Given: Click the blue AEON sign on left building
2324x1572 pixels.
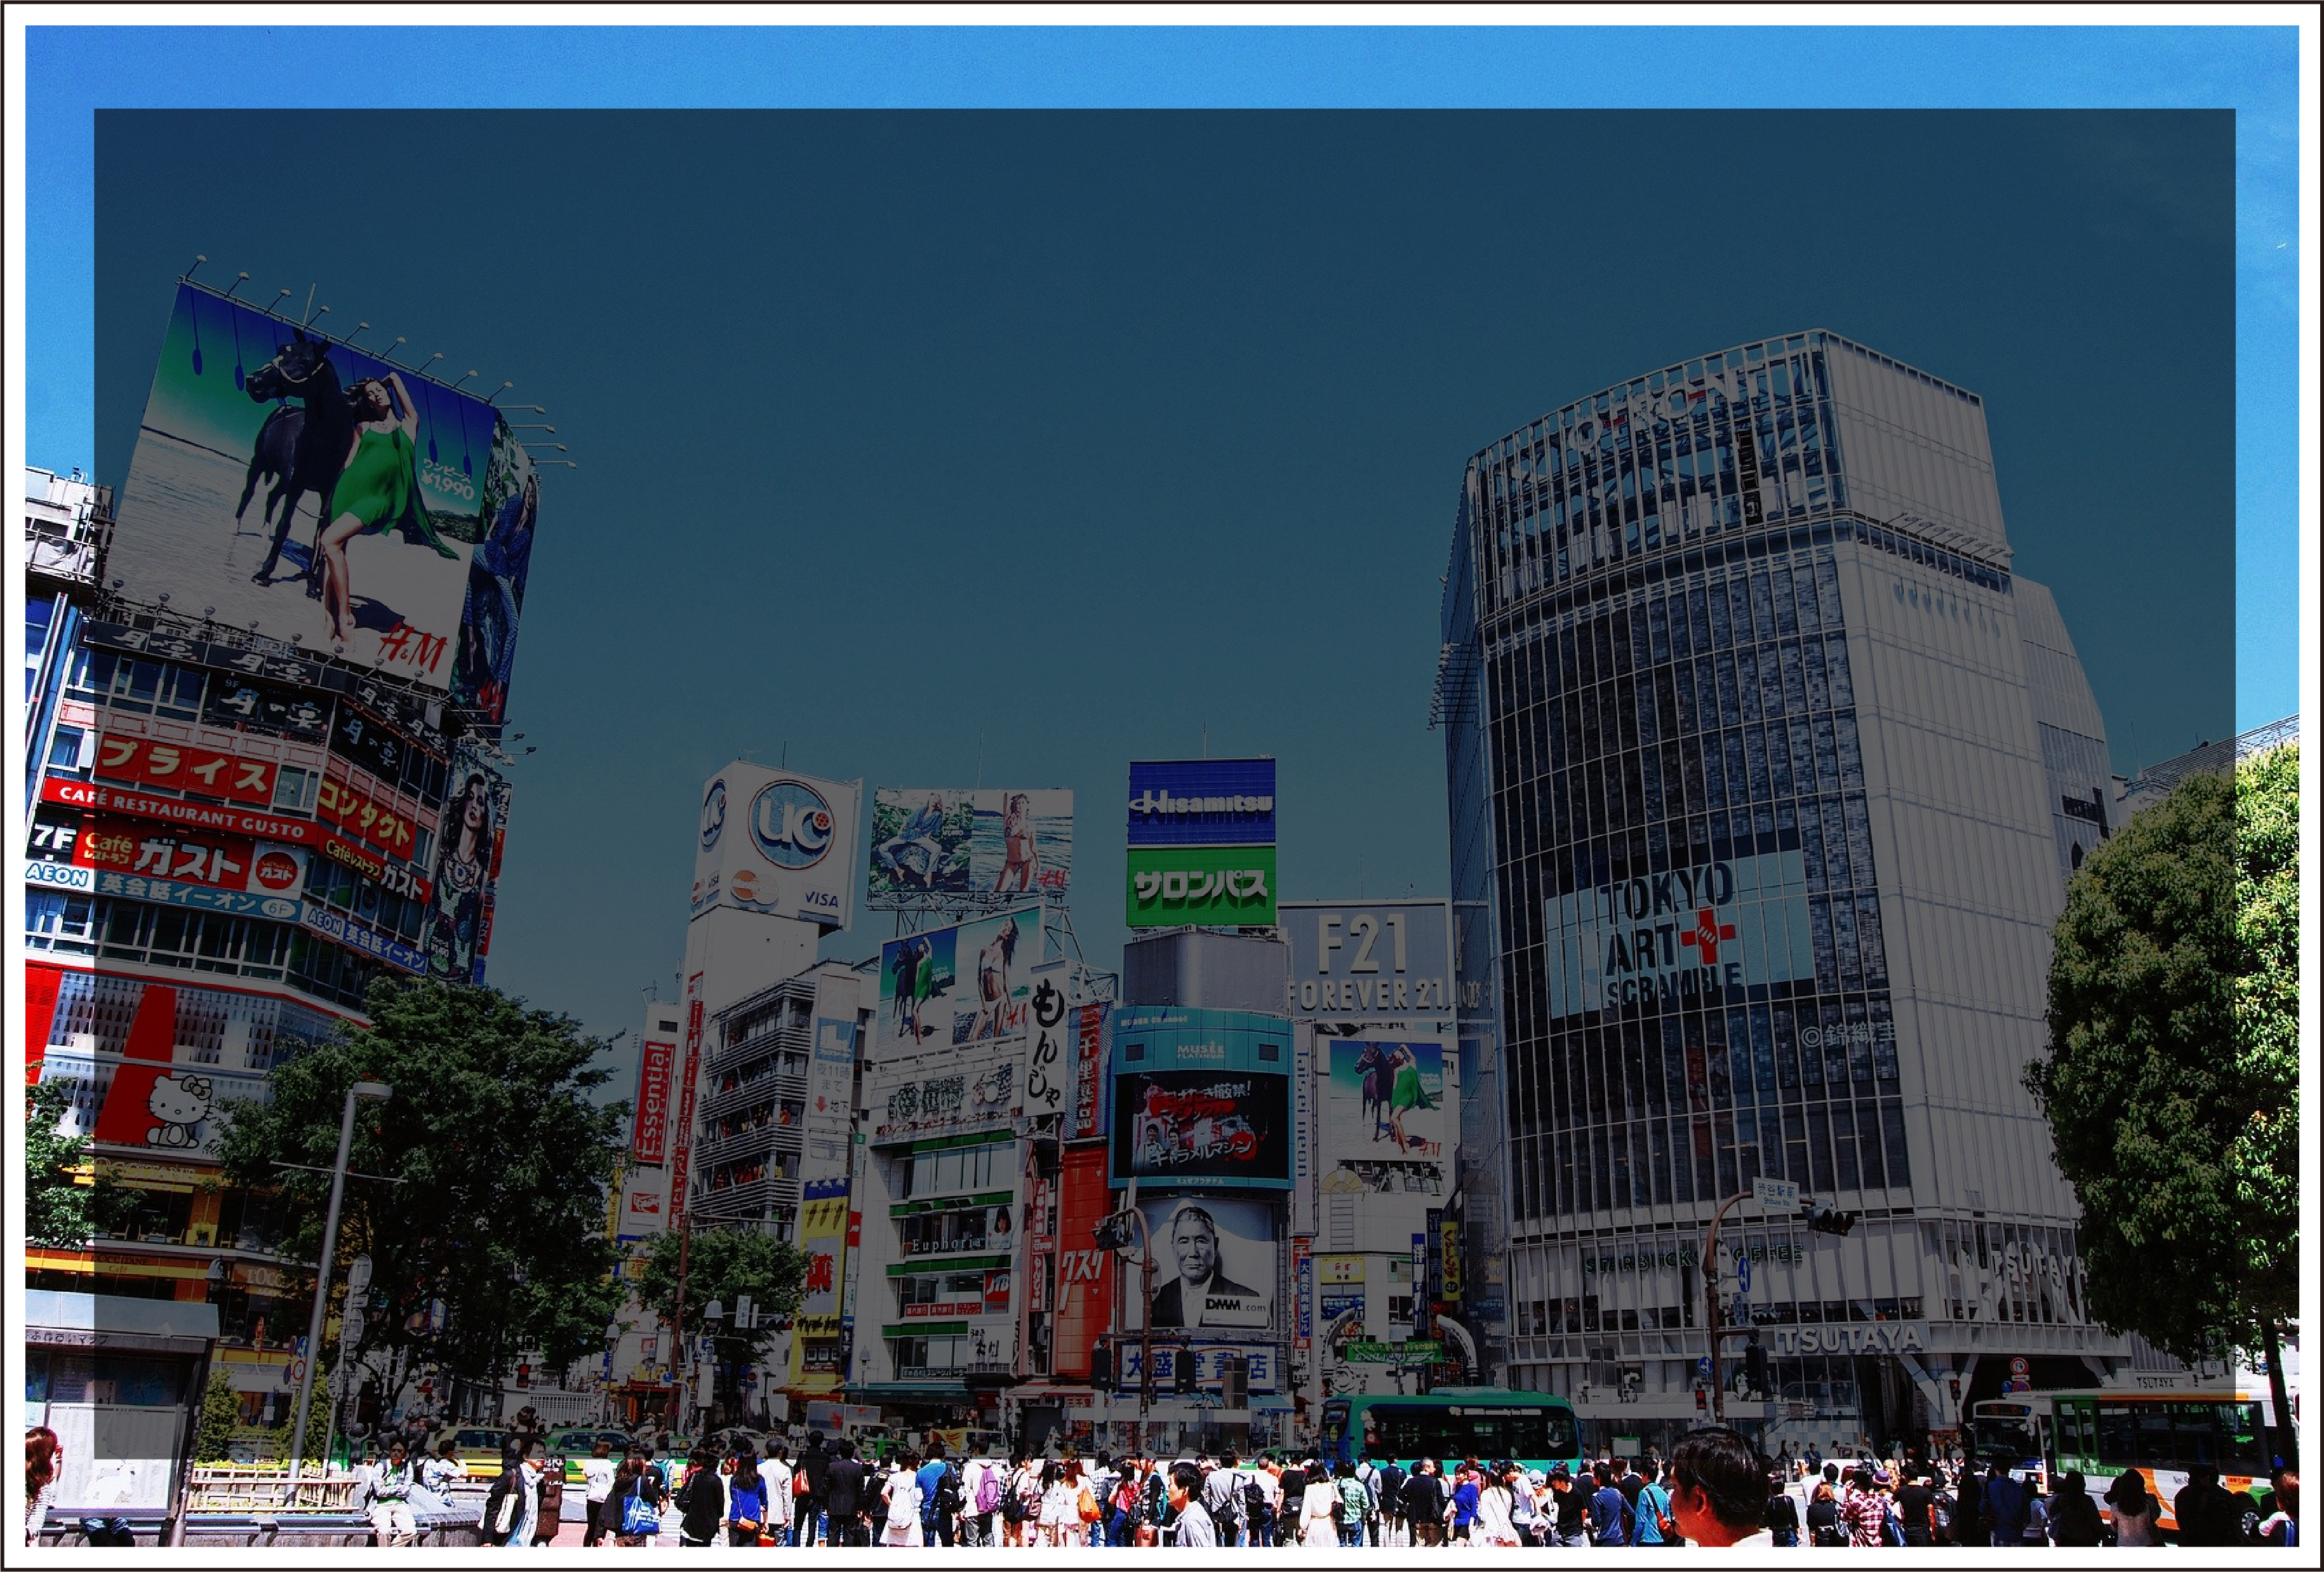Looking at the screenshot, I should pyautogui.click(x=58, y=874).
